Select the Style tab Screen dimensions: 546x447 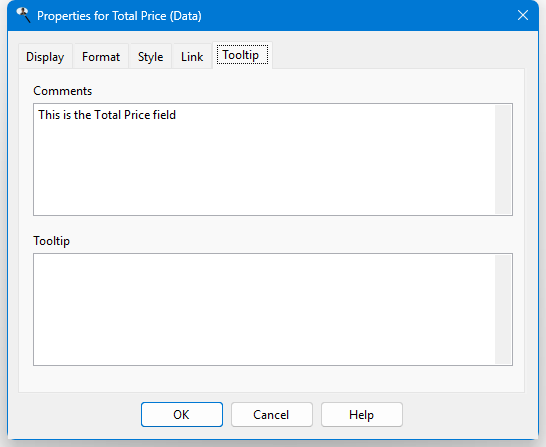(150, 56)
